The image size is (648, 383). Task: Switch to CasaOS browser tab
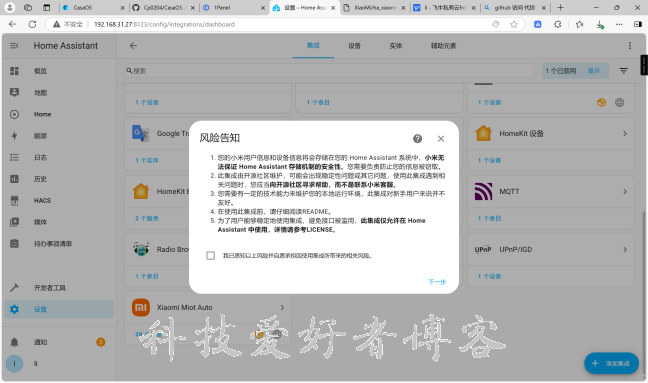93,7
